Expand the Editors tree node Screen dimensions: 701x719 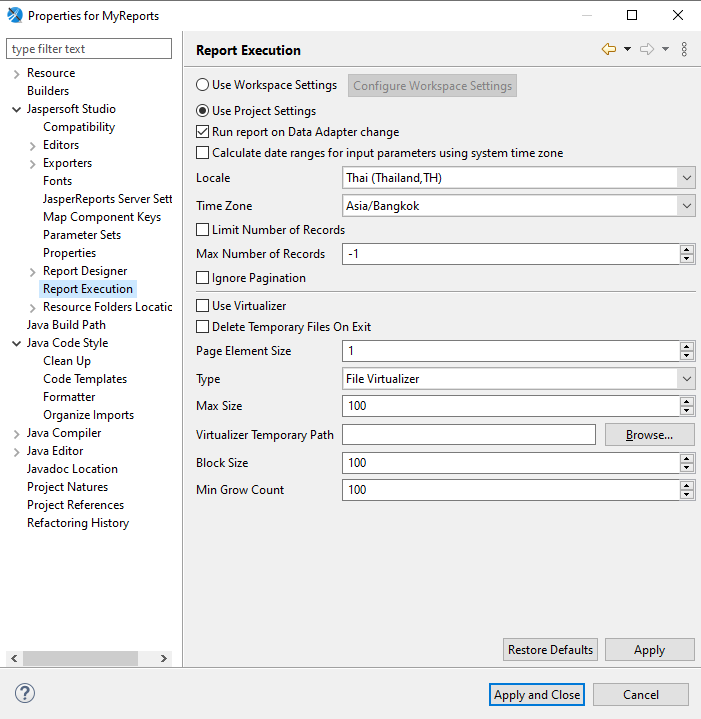coord(33,146)
